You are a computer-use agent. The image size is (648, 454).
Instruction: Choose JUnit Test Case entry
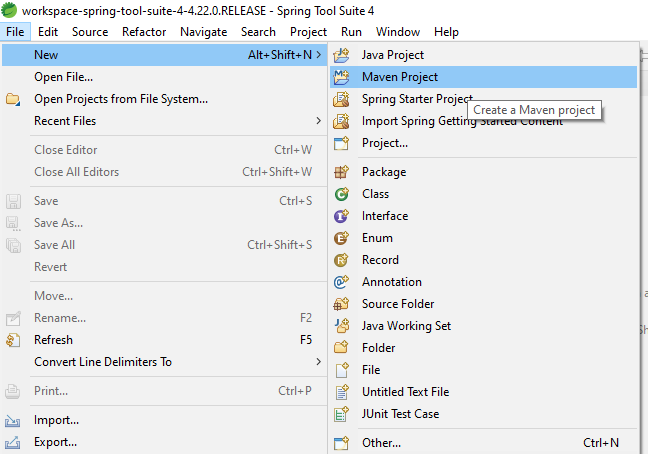(484, 414)
